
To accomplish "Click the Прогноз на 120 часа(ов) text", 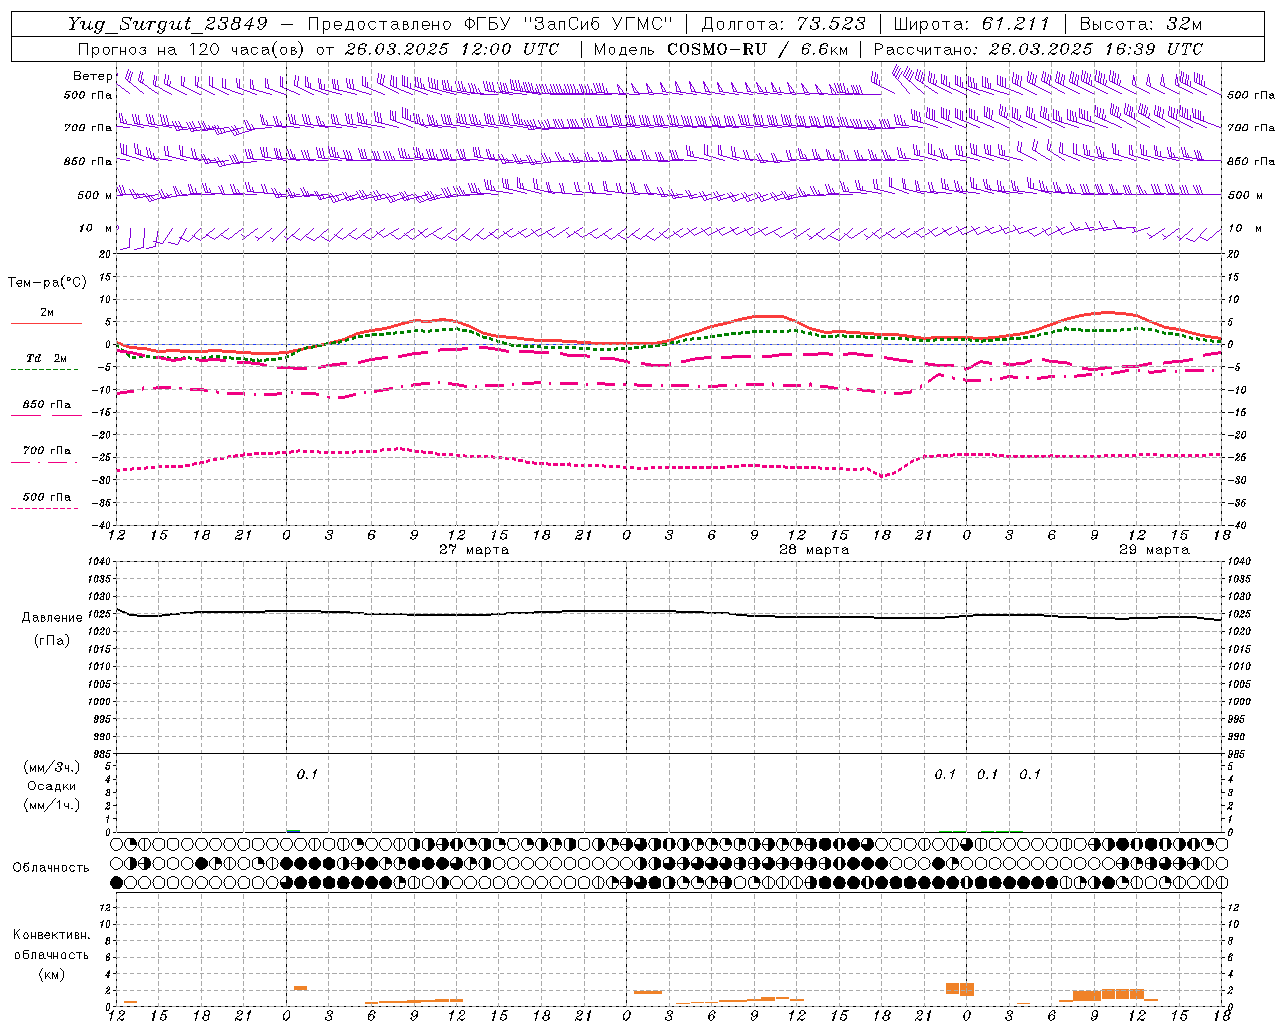I will (192, 49).
